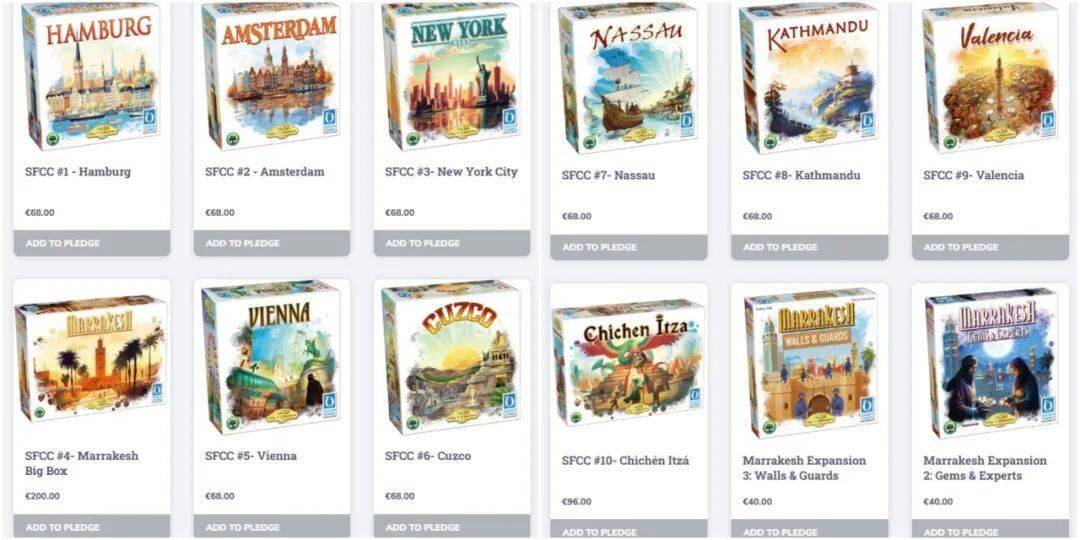
Task: Open the SFCC #10- Chichén Itzá title link
Action: click(625, 460)
